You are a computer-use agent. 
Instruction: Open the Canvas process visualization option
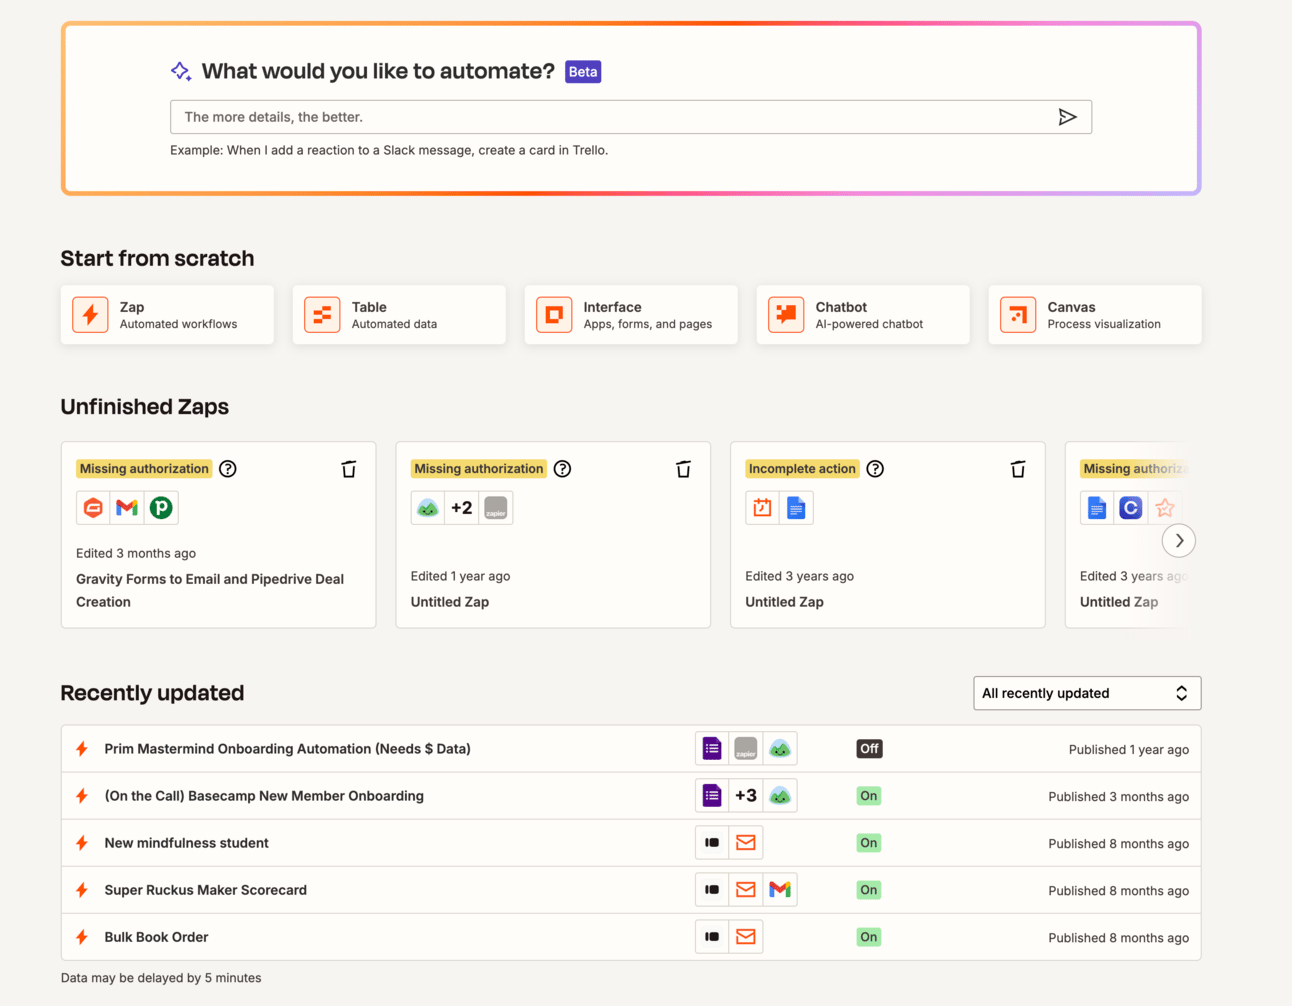(x=1095, y=315)
